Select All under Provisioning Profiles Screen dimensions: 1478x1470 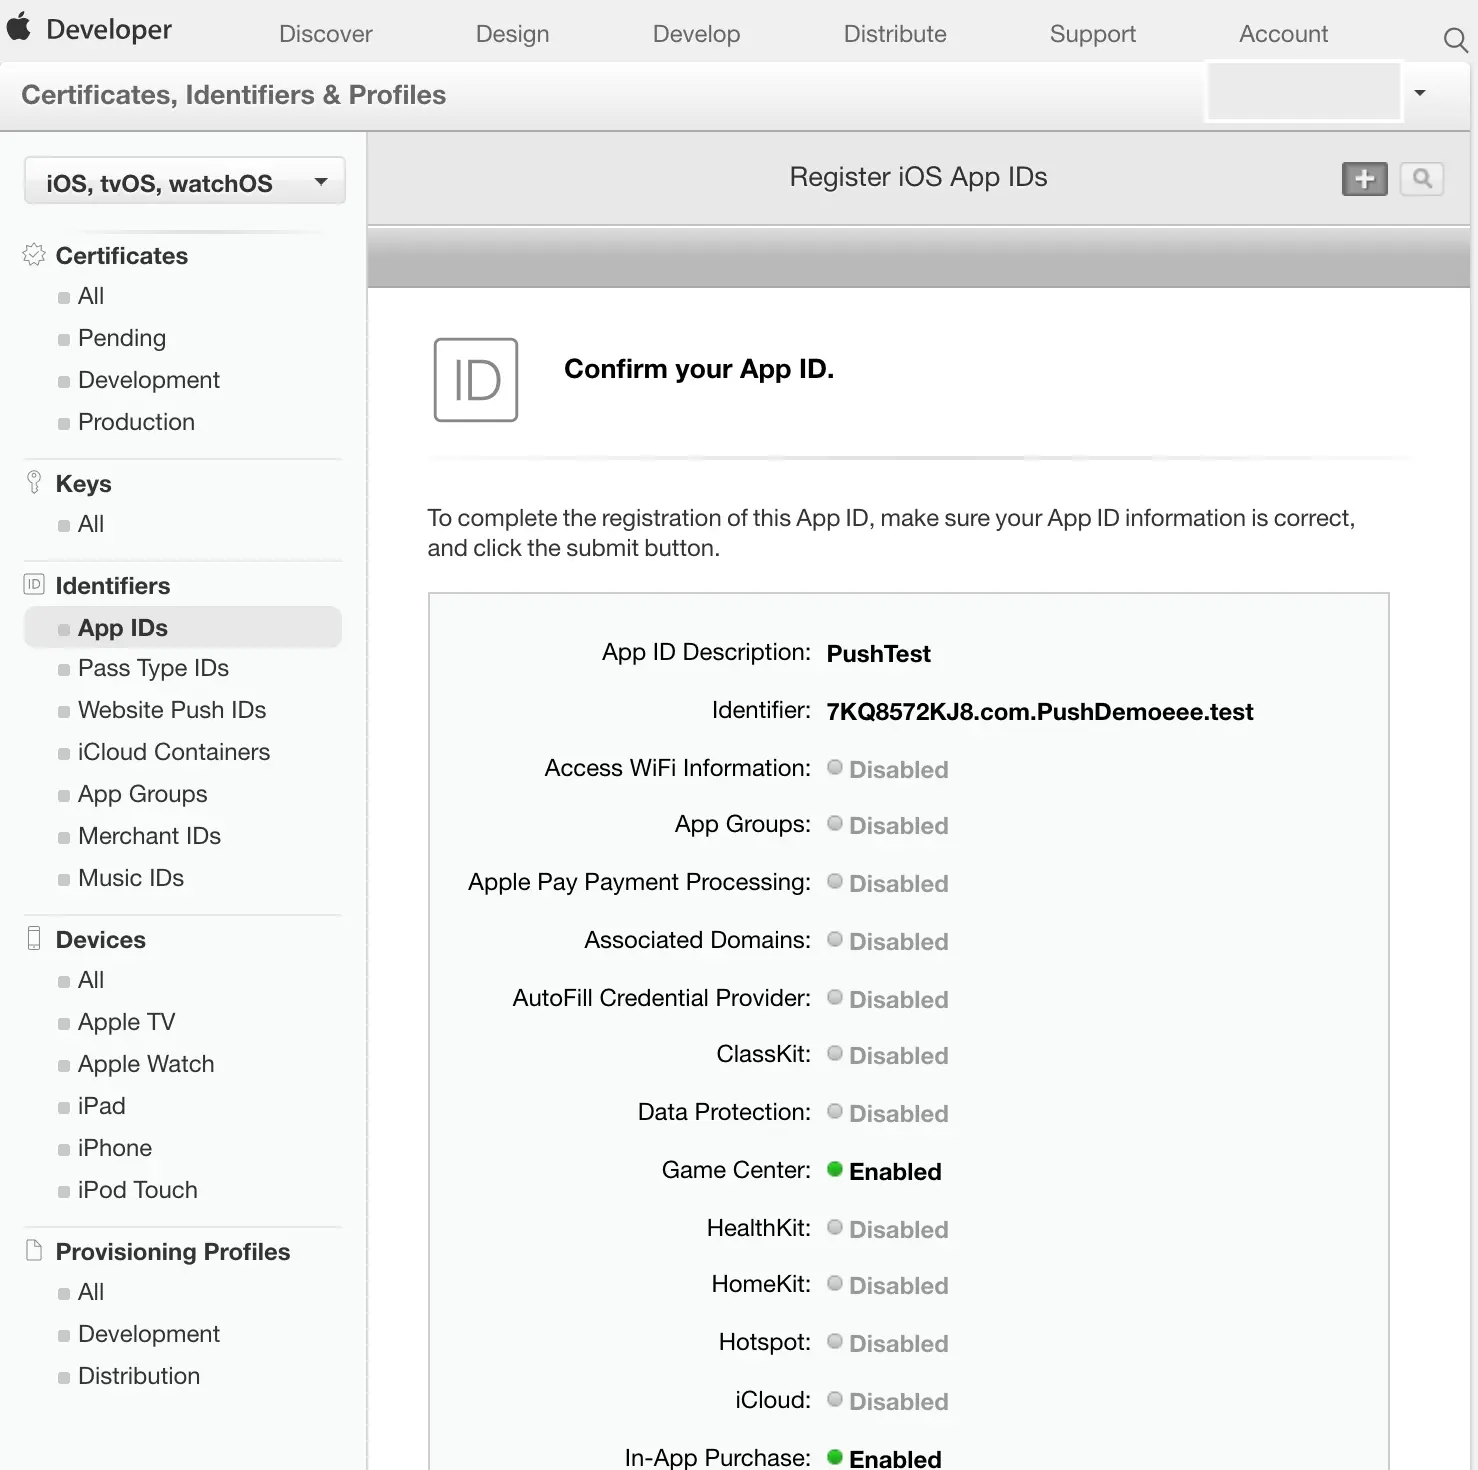pyautogui.click(x=91, y=1292)
